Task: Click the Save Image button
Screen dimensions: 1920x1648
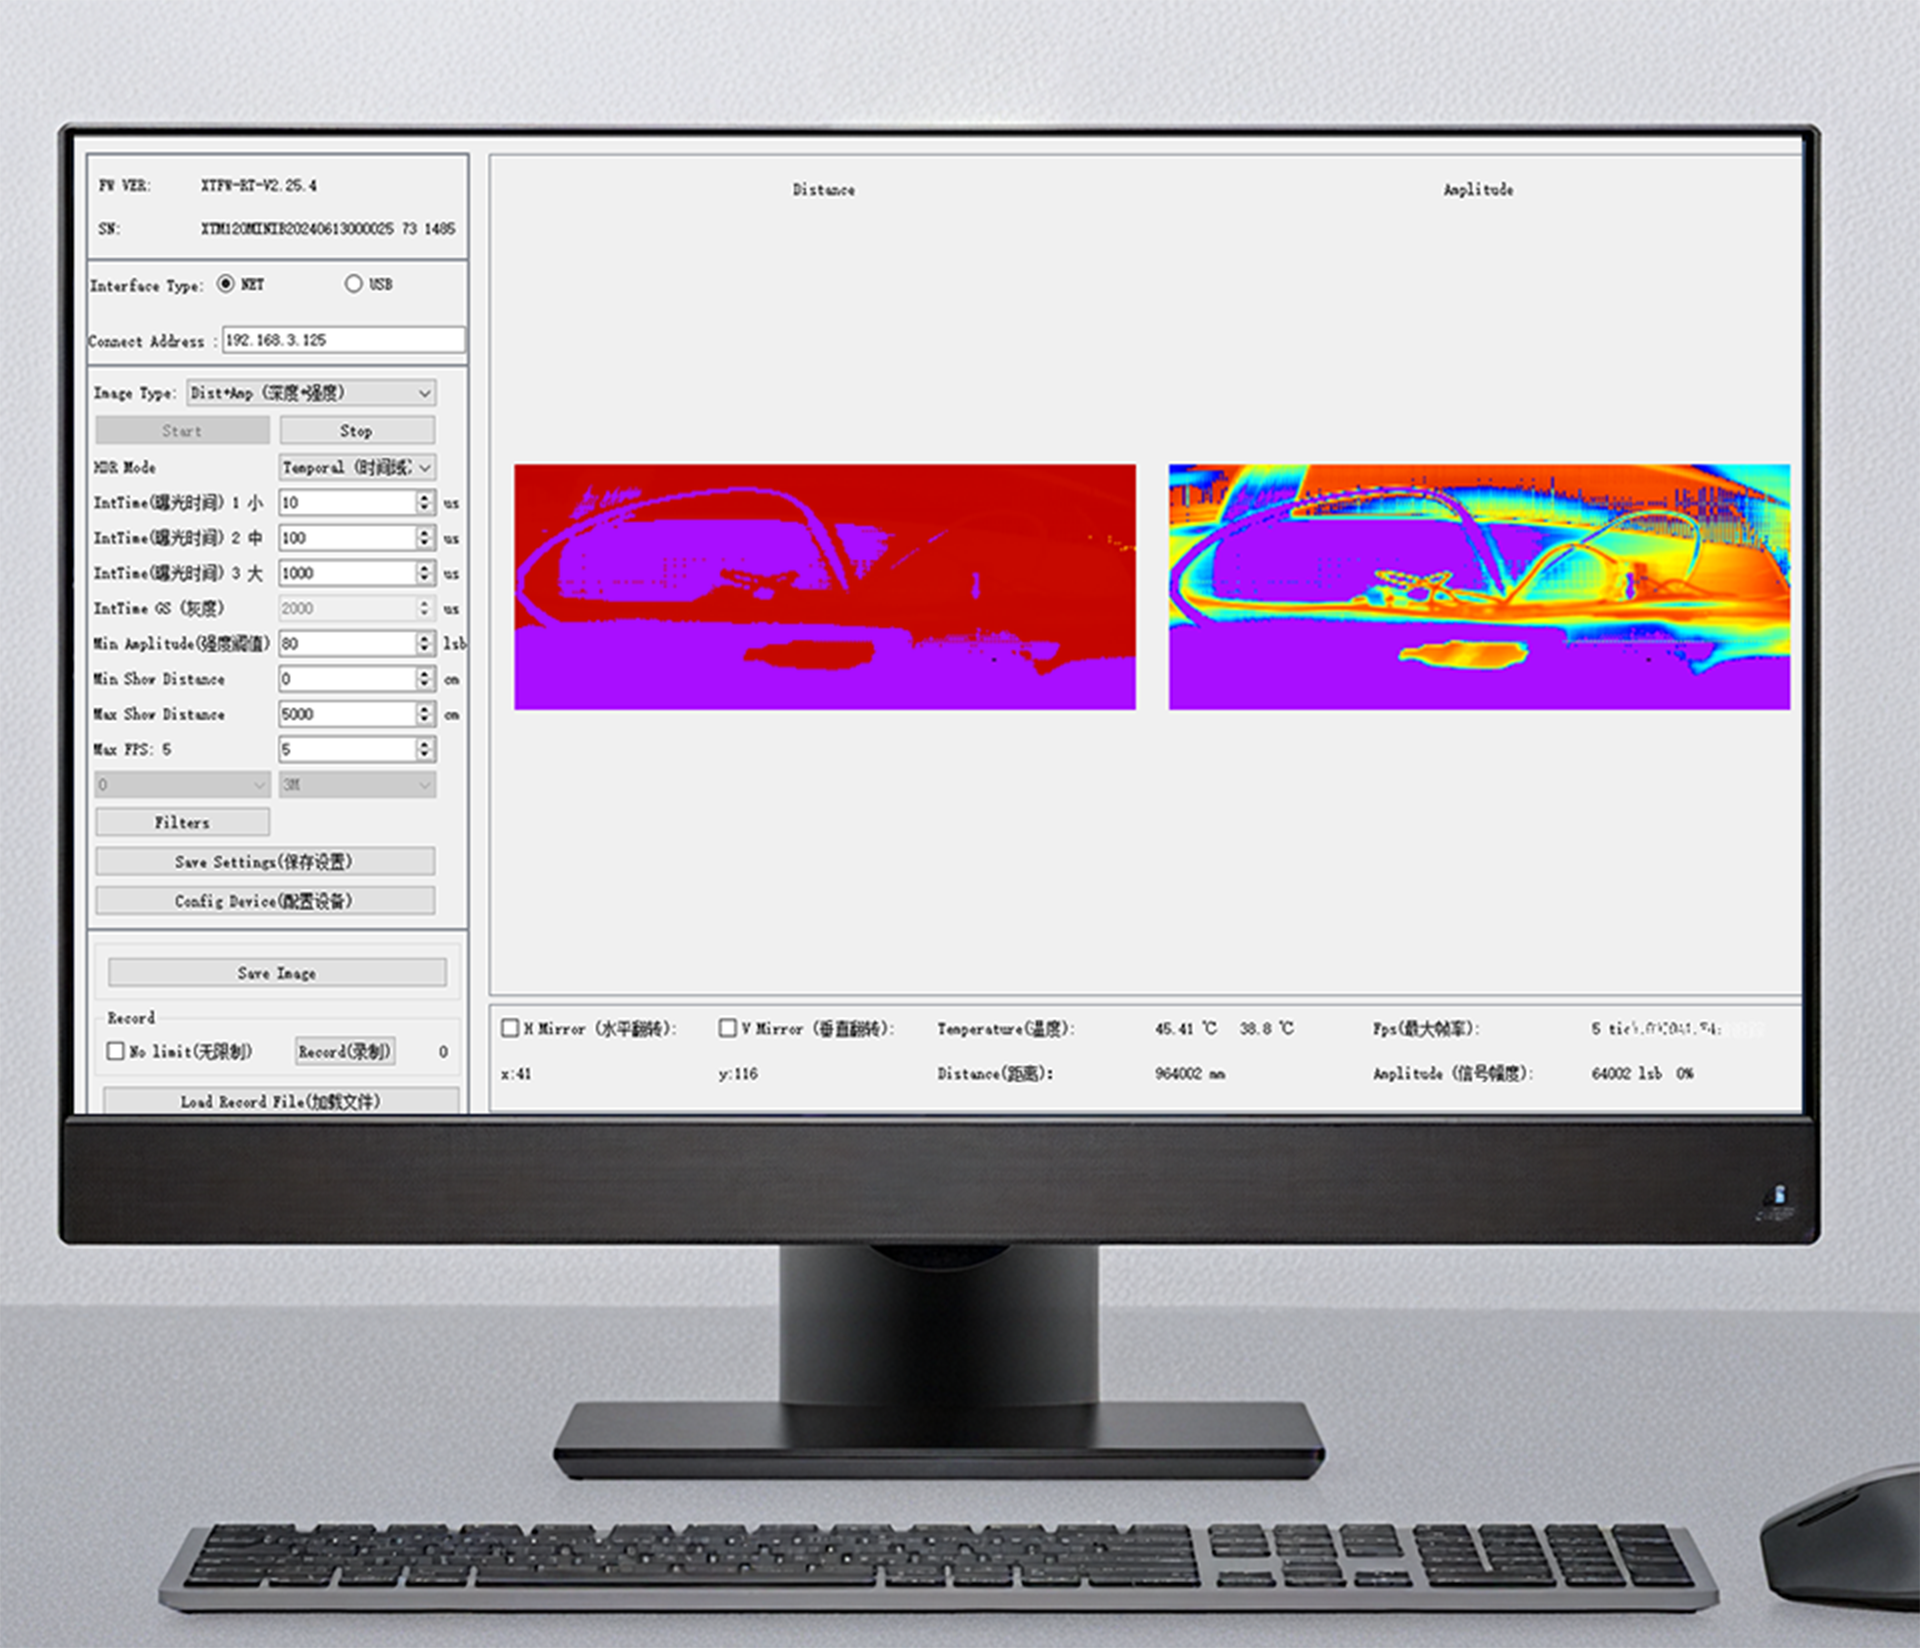Action: coord(277,973)
